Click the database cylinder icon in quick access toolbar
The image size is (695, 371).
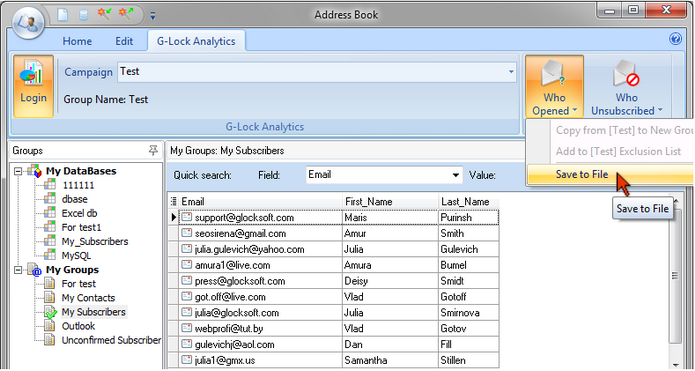click(x=83, y=15)
